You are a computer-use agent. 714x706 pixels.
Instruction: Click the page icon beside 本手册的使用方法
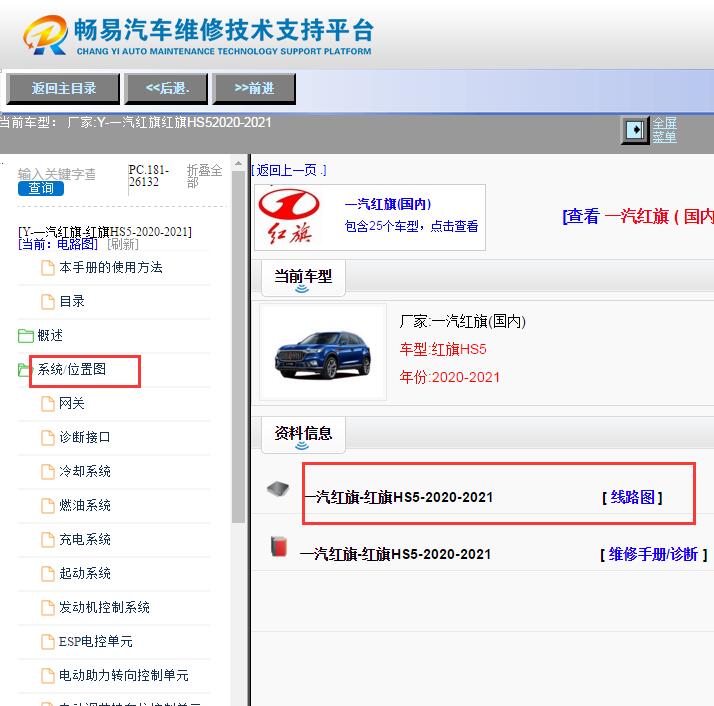(48, 268)
